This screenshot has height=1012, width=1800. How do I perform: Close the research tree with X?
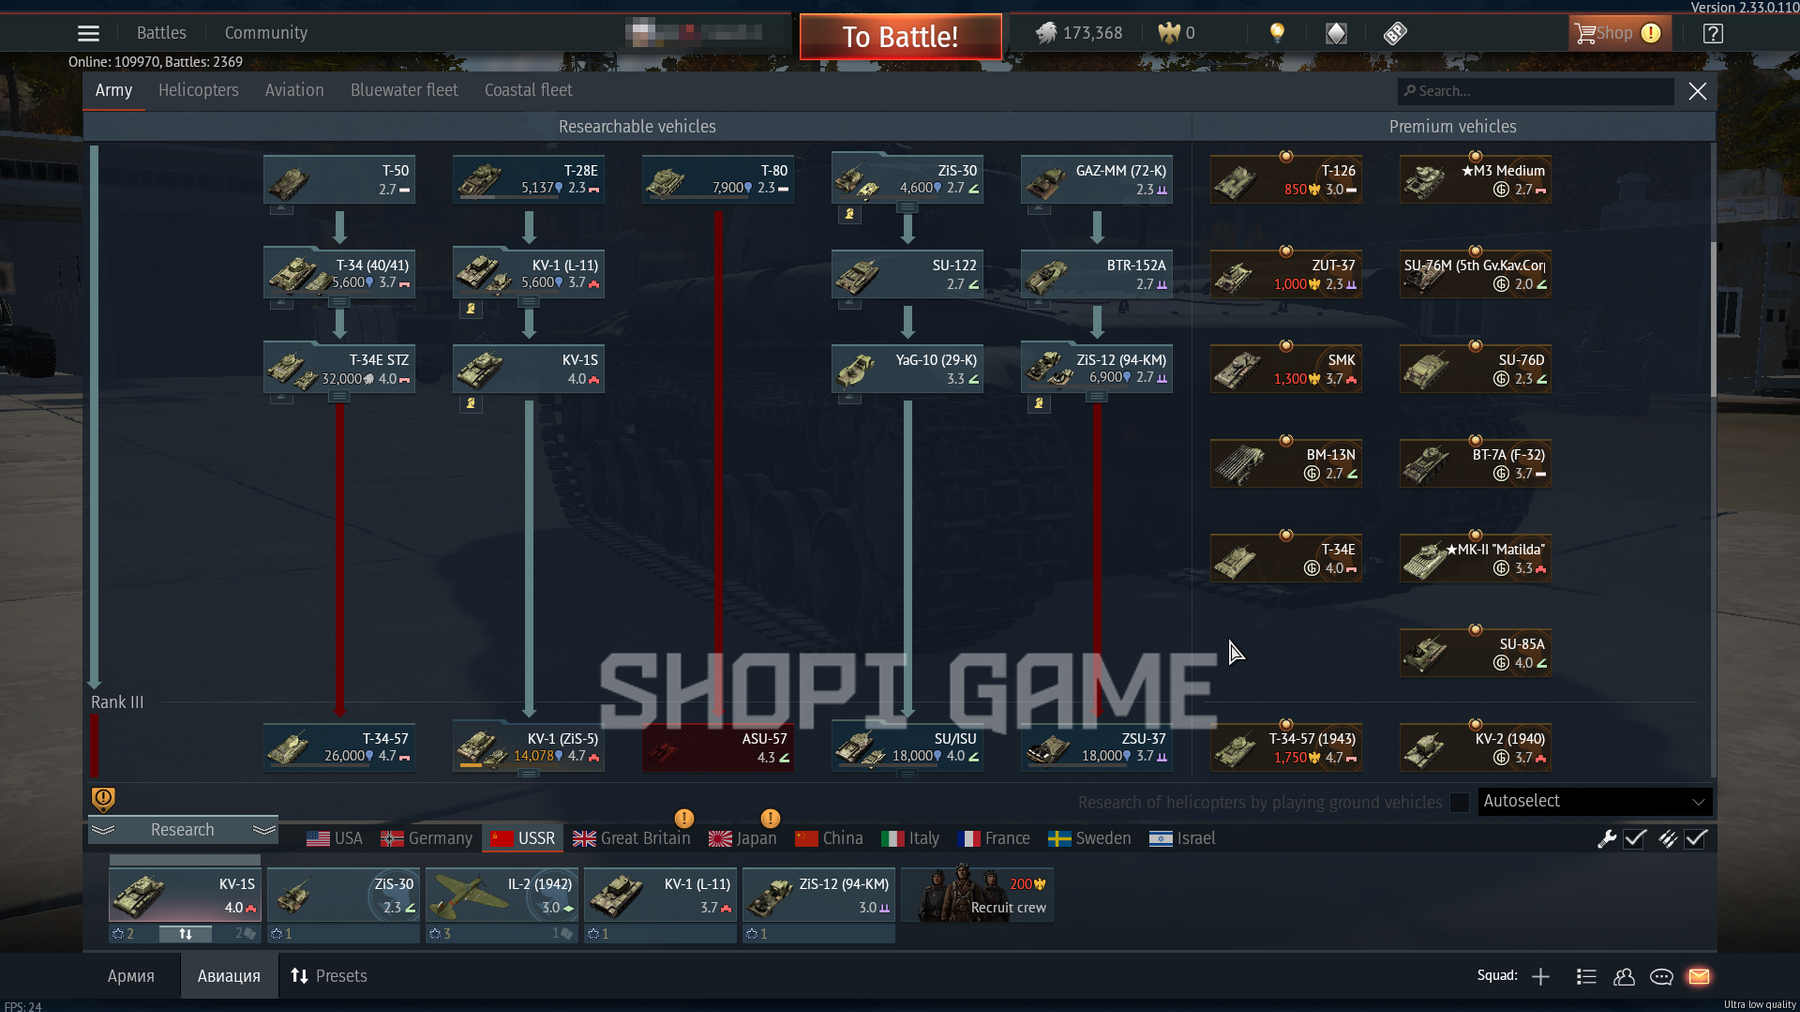[x=1697, y=91]
